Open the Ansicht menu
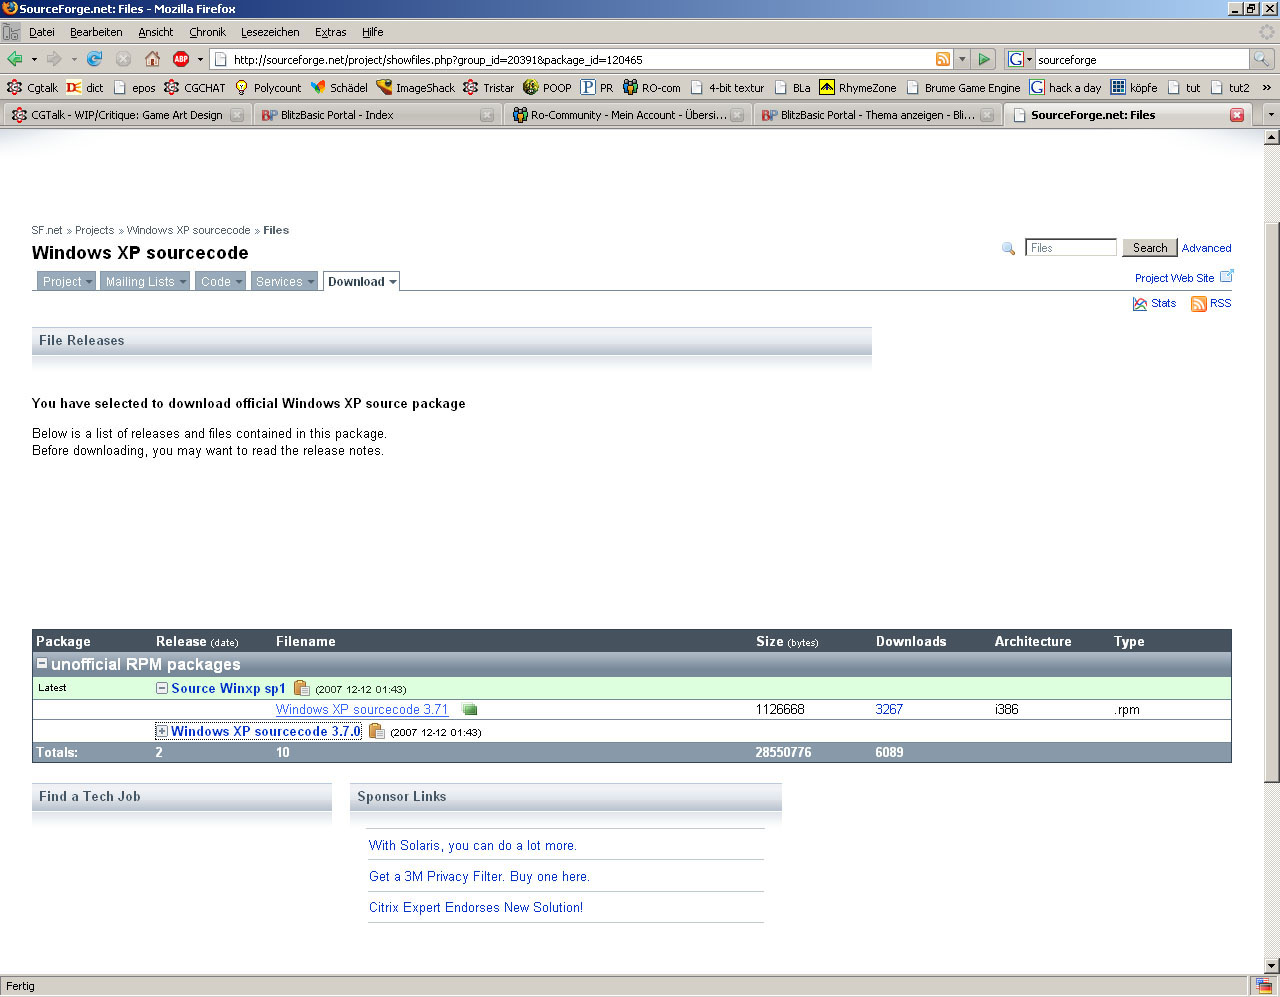This screenshot has width=1280, height=997. 156,32
